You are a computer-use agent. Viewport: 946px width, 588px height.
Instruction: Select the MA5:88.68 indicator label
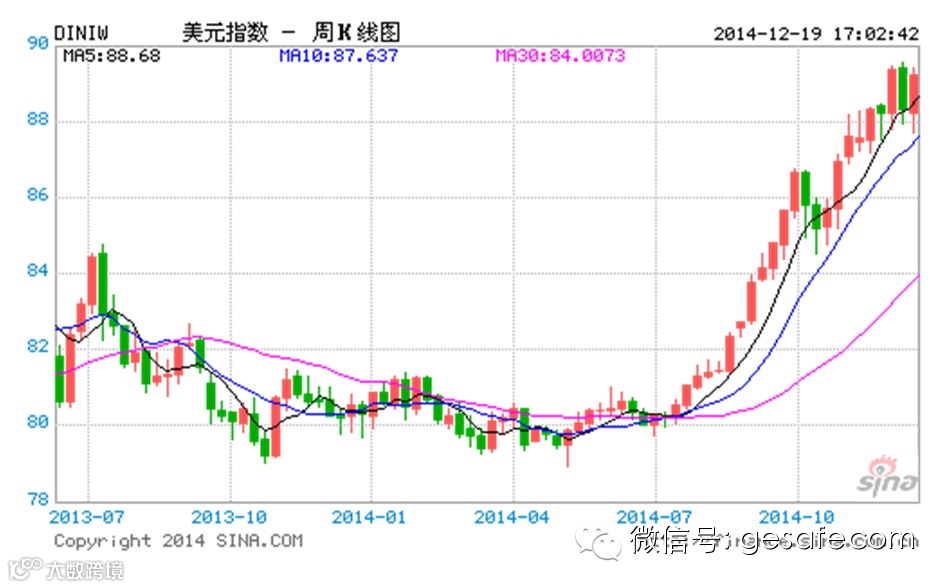coord(112,56)
